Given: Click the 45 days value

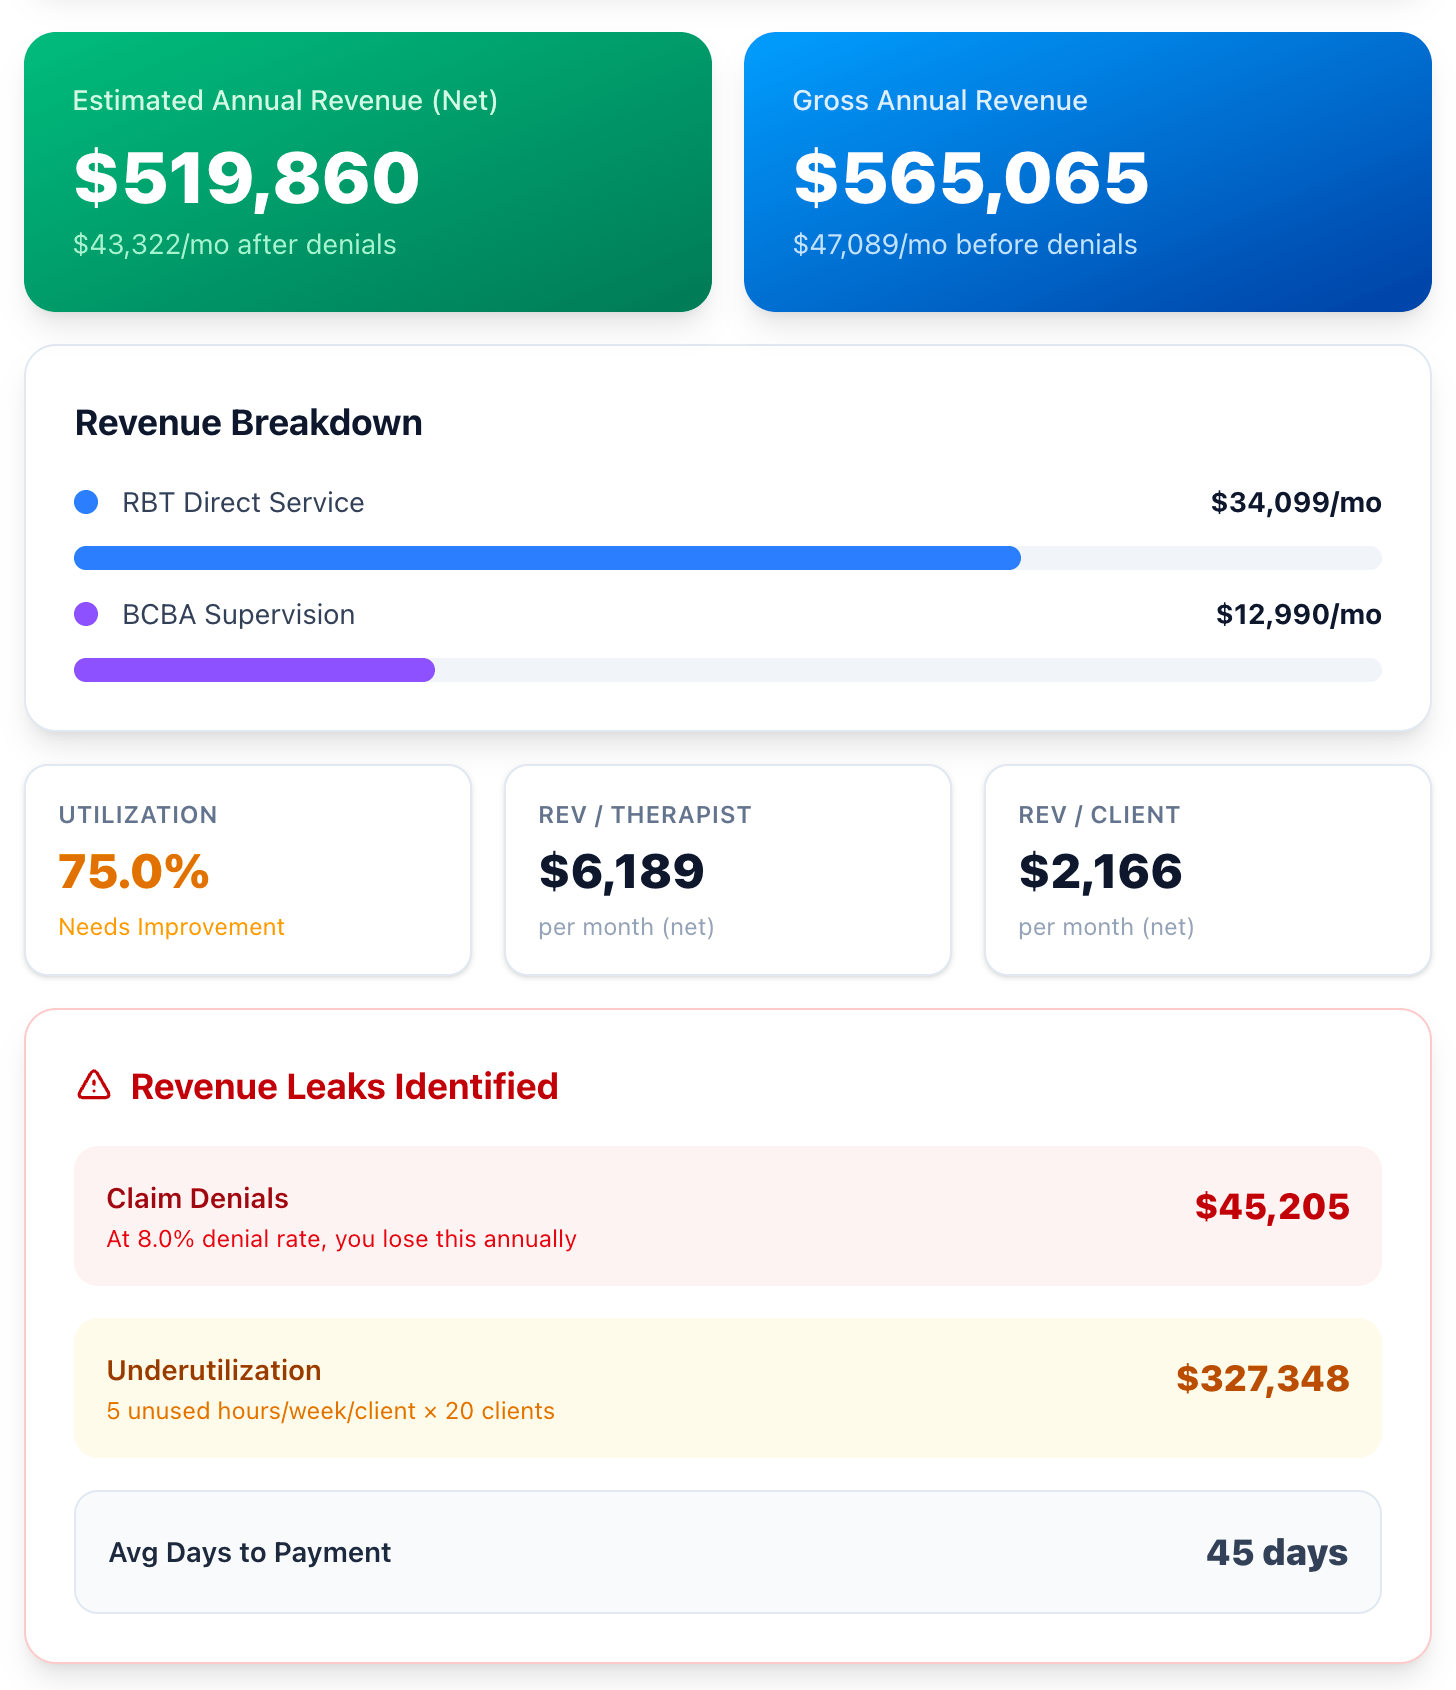Looking at the screenshot, I should [x=1277, y=1552].
